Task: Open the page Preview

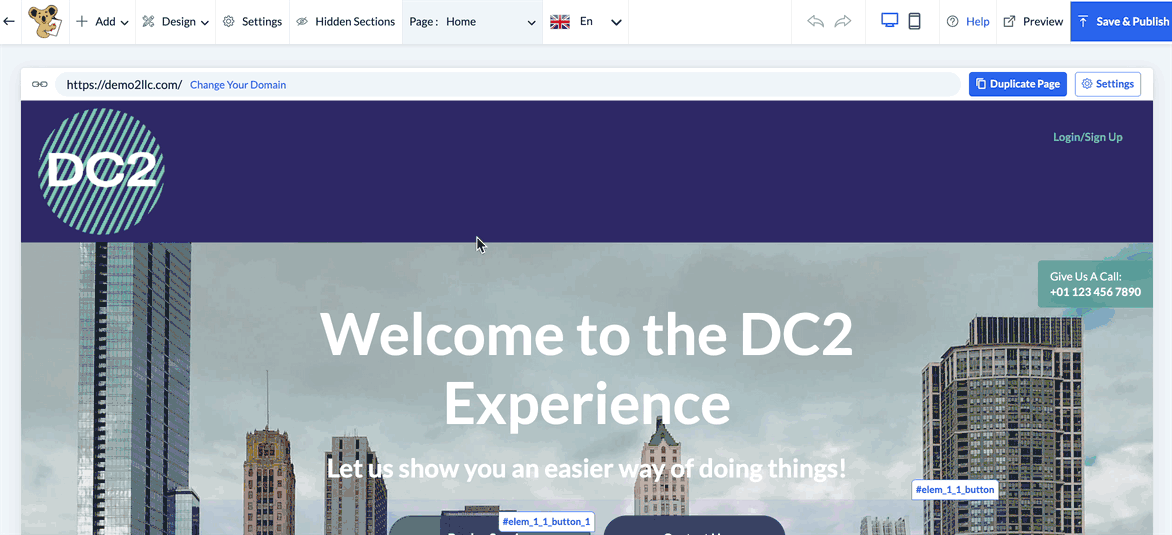Action: 1033,22
